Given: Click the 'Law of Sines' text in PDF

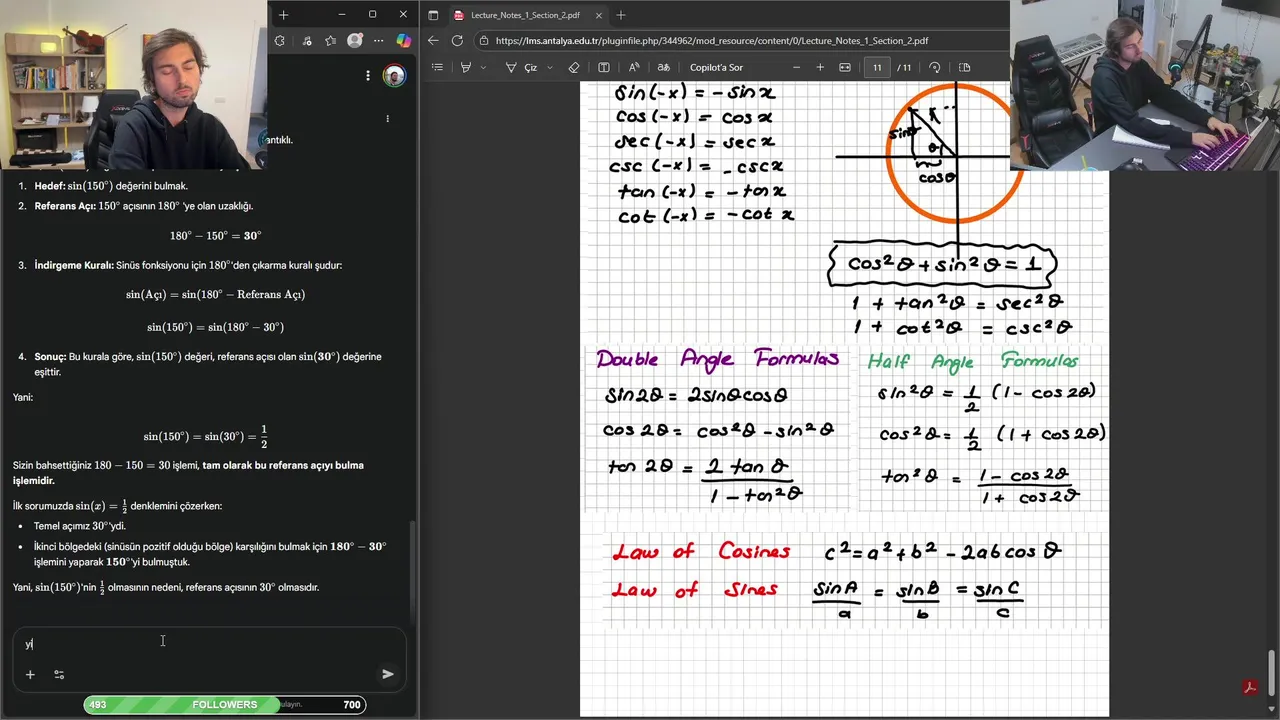Looking at the screenshot, I should tap(695, 590).
